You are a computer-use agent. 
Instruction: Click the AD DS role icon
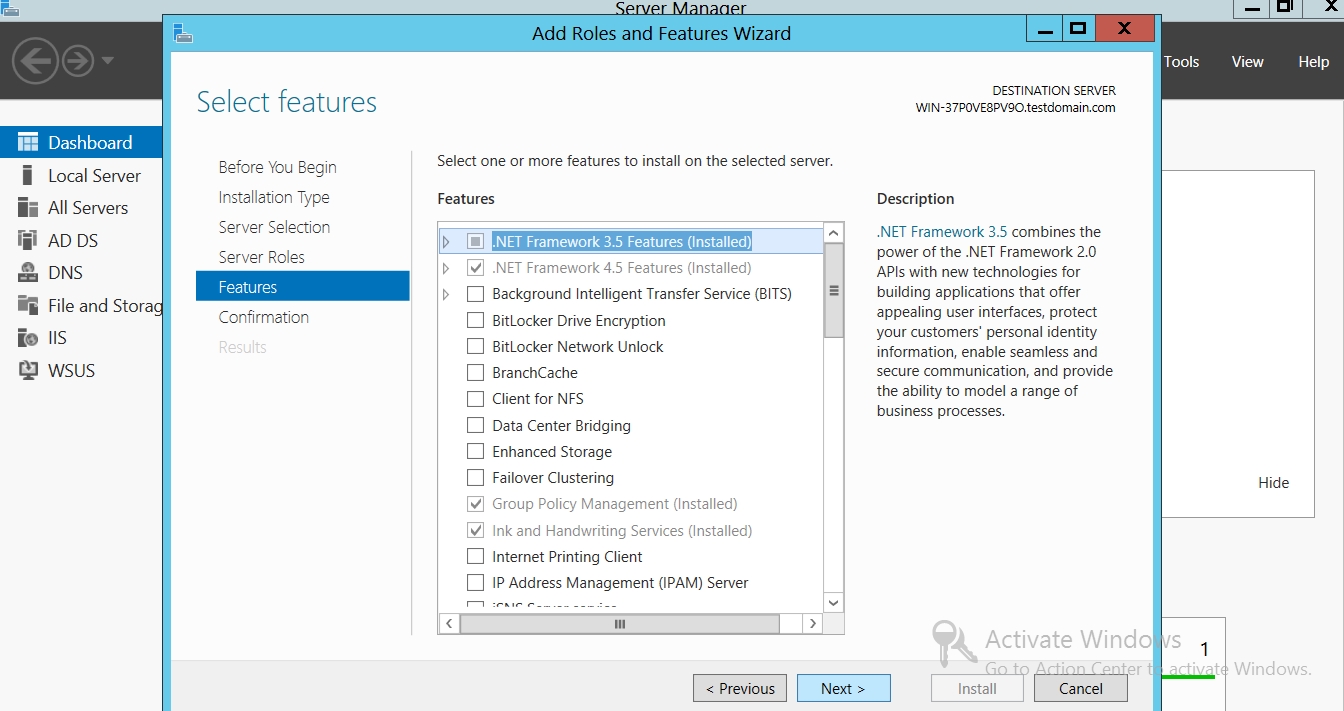28,240
